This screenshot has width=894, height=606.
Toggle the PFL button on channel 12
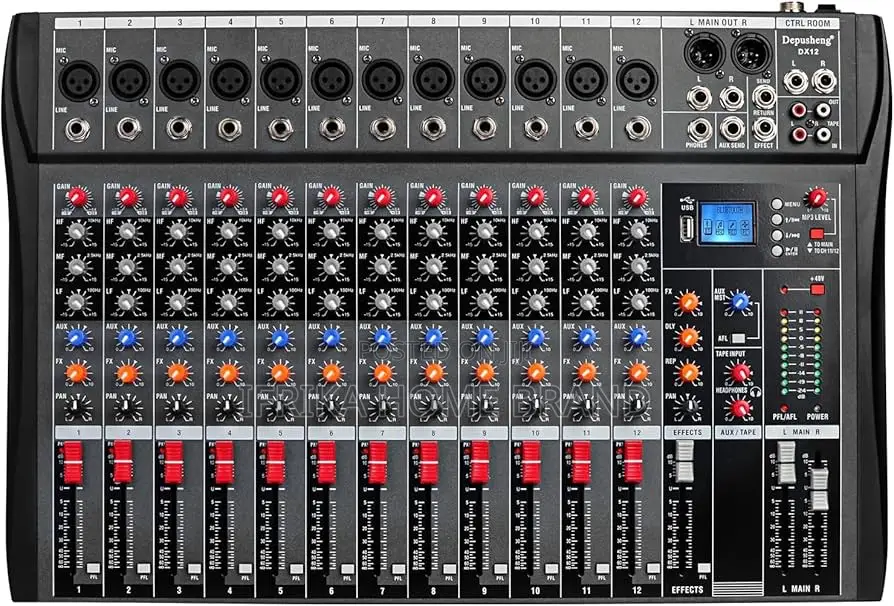653,568
